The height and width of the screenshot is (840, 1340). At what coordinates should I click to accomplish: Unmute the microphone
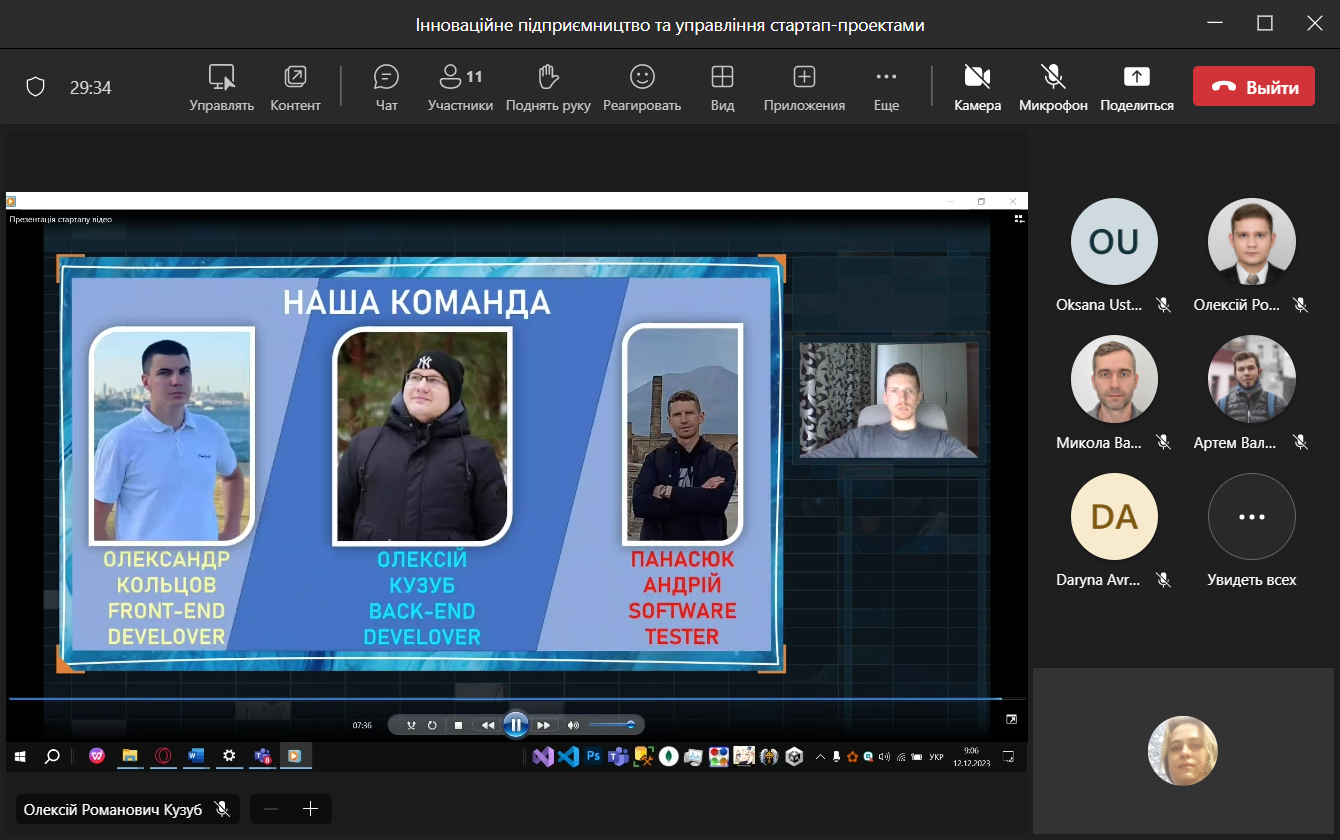click(1053, 87)
